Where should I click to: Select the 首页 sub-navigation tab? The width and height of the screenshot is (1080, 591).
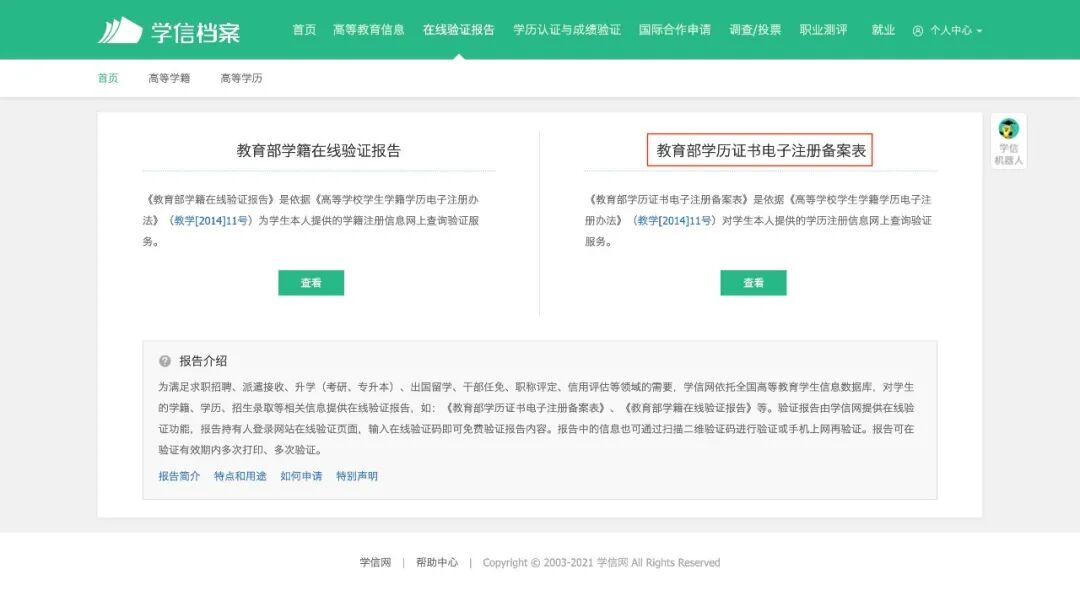coord(107,78)
